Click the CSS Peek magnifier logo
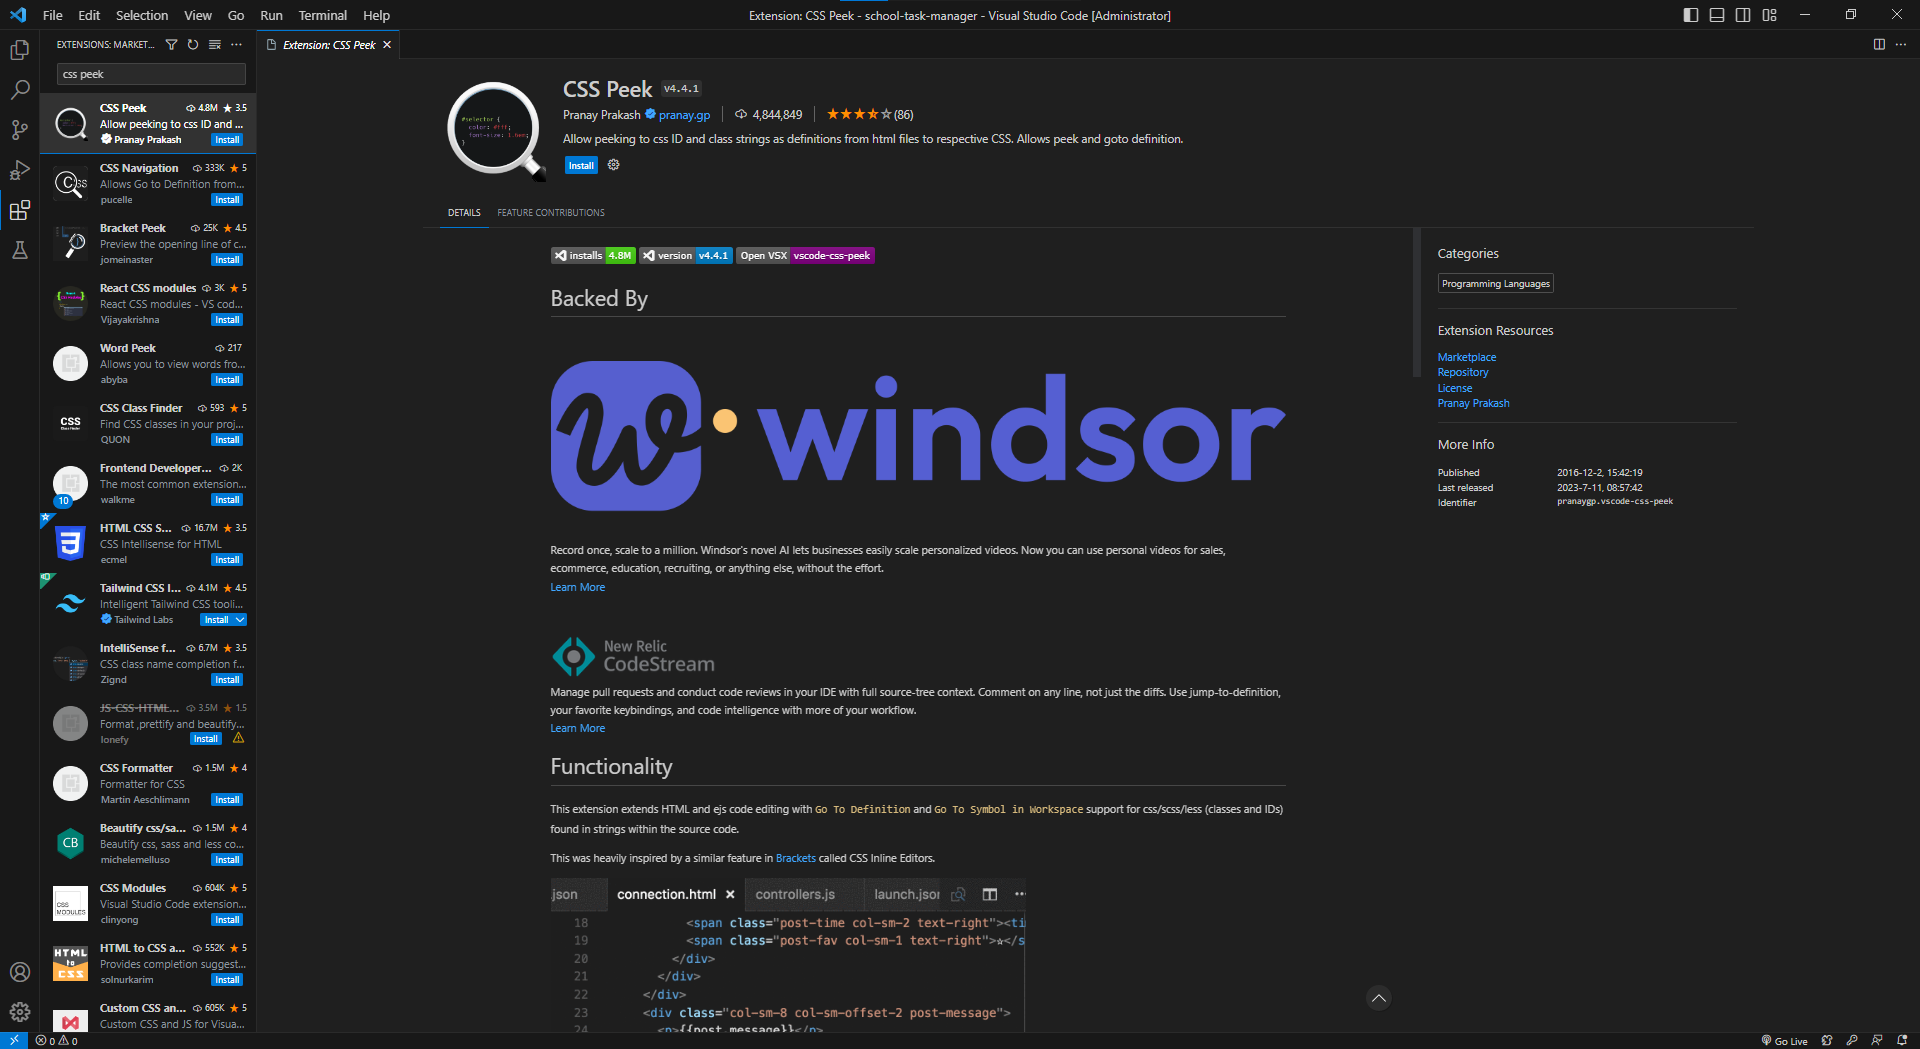This screenshot has height=1049, width=1920. click(x=496, y=131)
